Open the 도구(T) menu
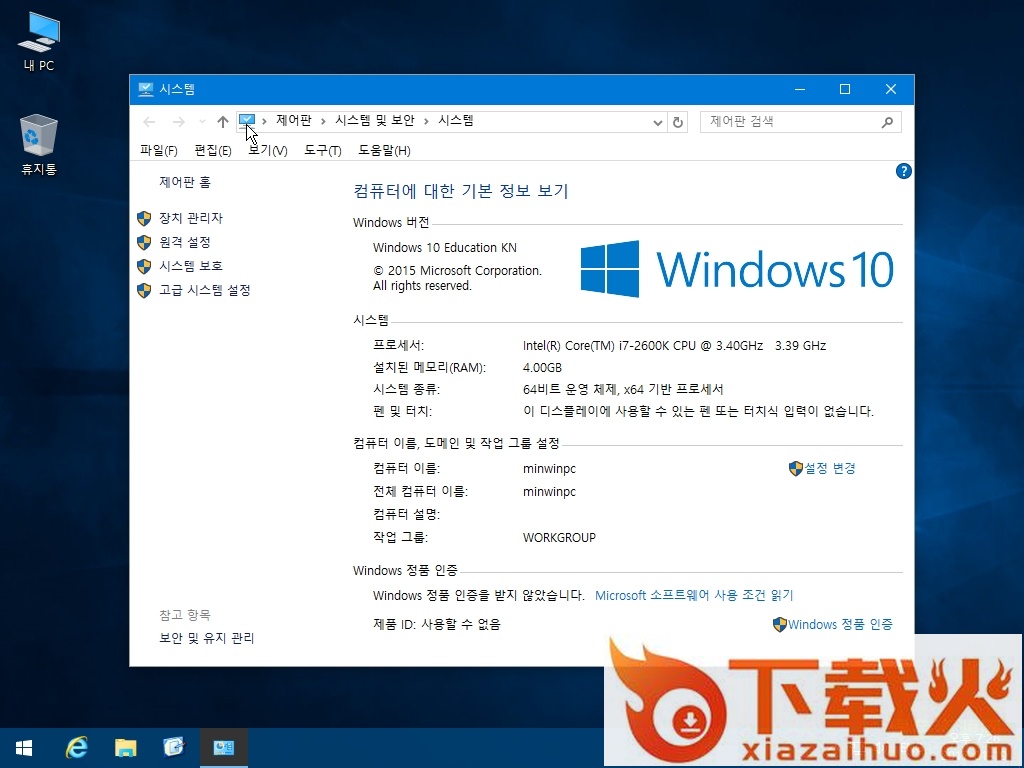Screen dimensions: 1024x768 [323, 151]
